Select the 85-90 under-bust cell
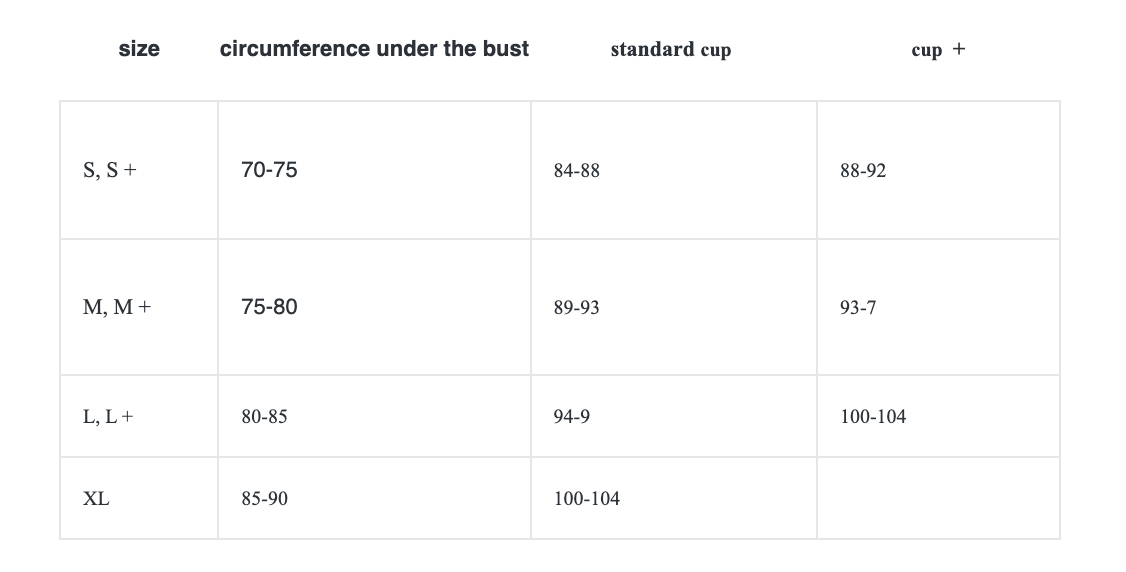The image size is (1126, 572). click(x=264, y=498)
